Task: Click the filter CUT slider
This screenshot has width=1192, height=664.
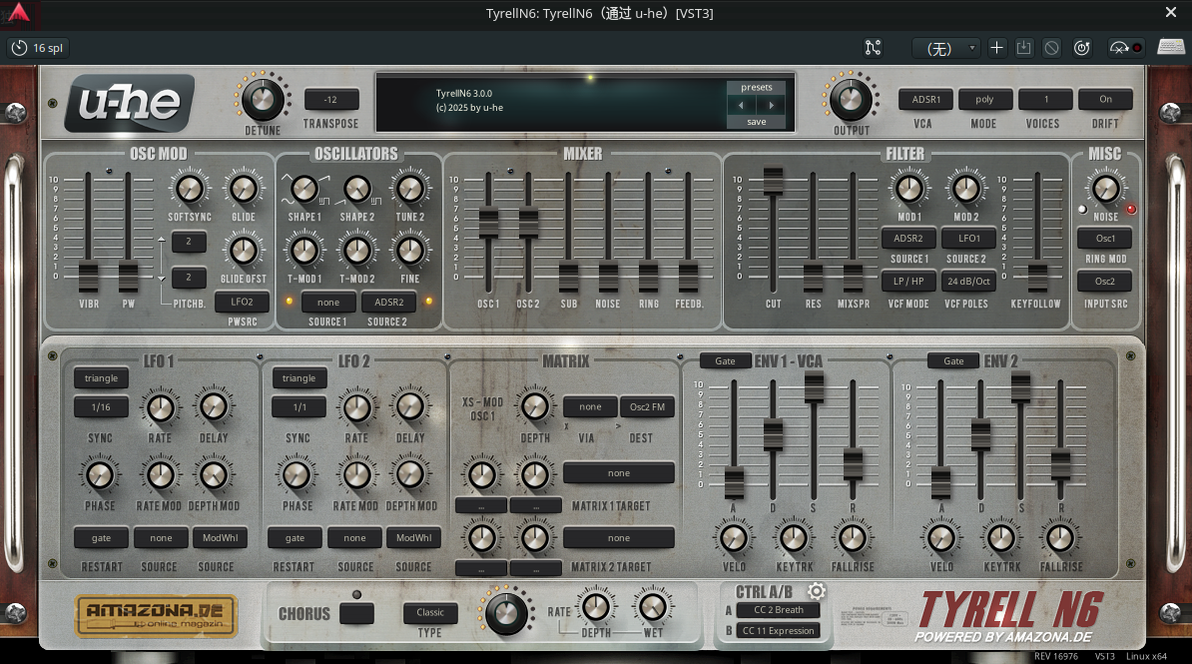Action: pyautogui.click(x=773, y=181)
